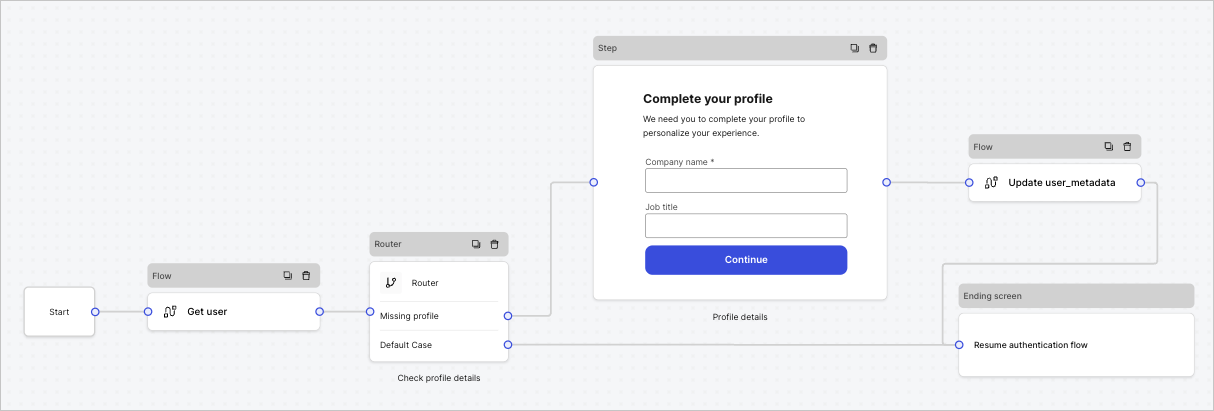Select the Missing profile router case

tap(438, 316)
